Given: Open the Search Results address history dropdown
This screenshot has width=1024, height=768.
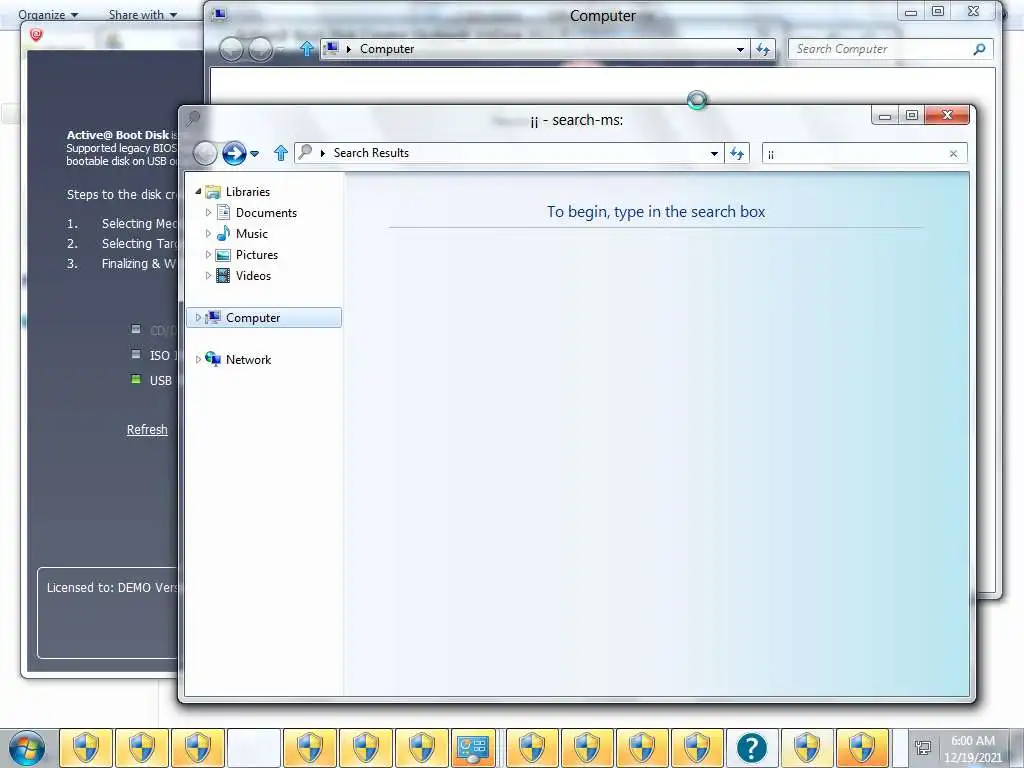Looking at the screenshot, I should [714, 153].
